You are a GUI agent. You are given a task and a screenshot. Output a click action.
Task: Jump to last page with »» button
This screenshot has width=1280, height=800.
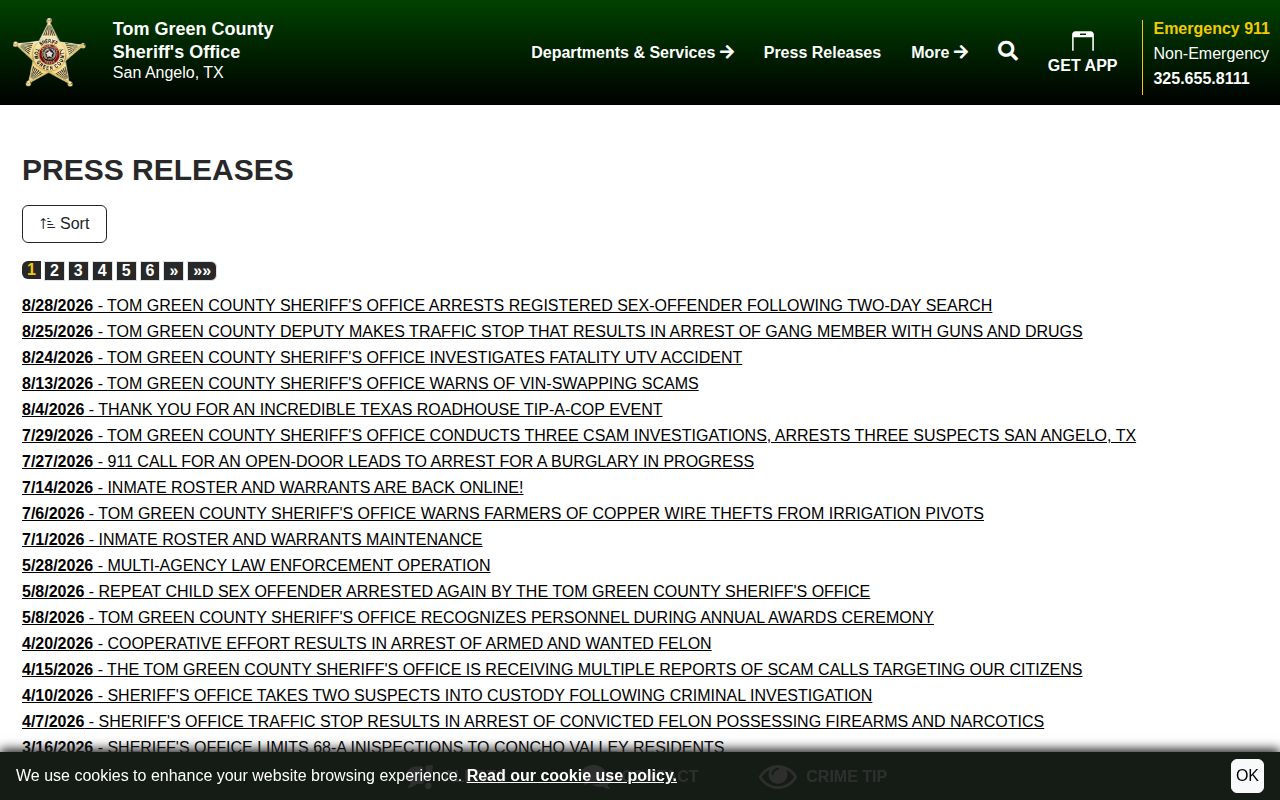click(x=202, y=271)
